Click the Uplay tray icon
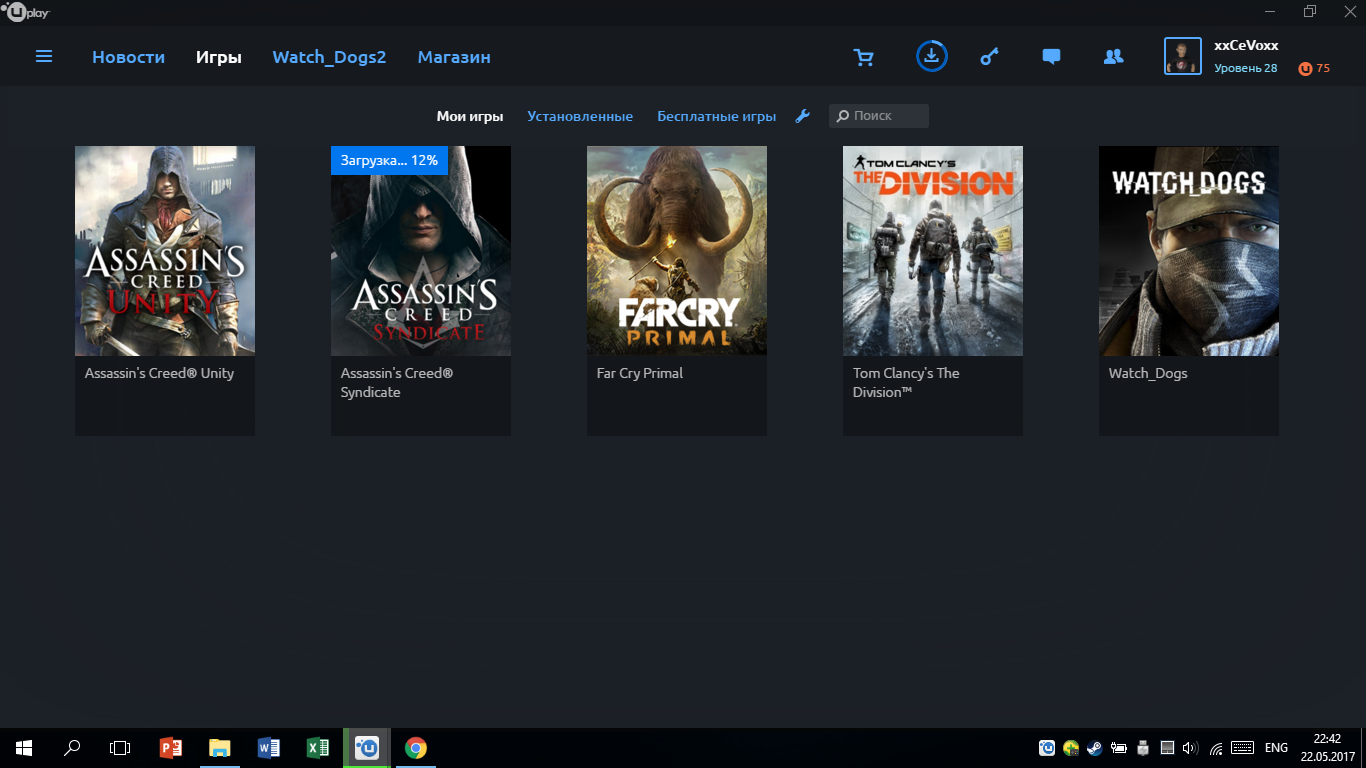 point(1047,748)
